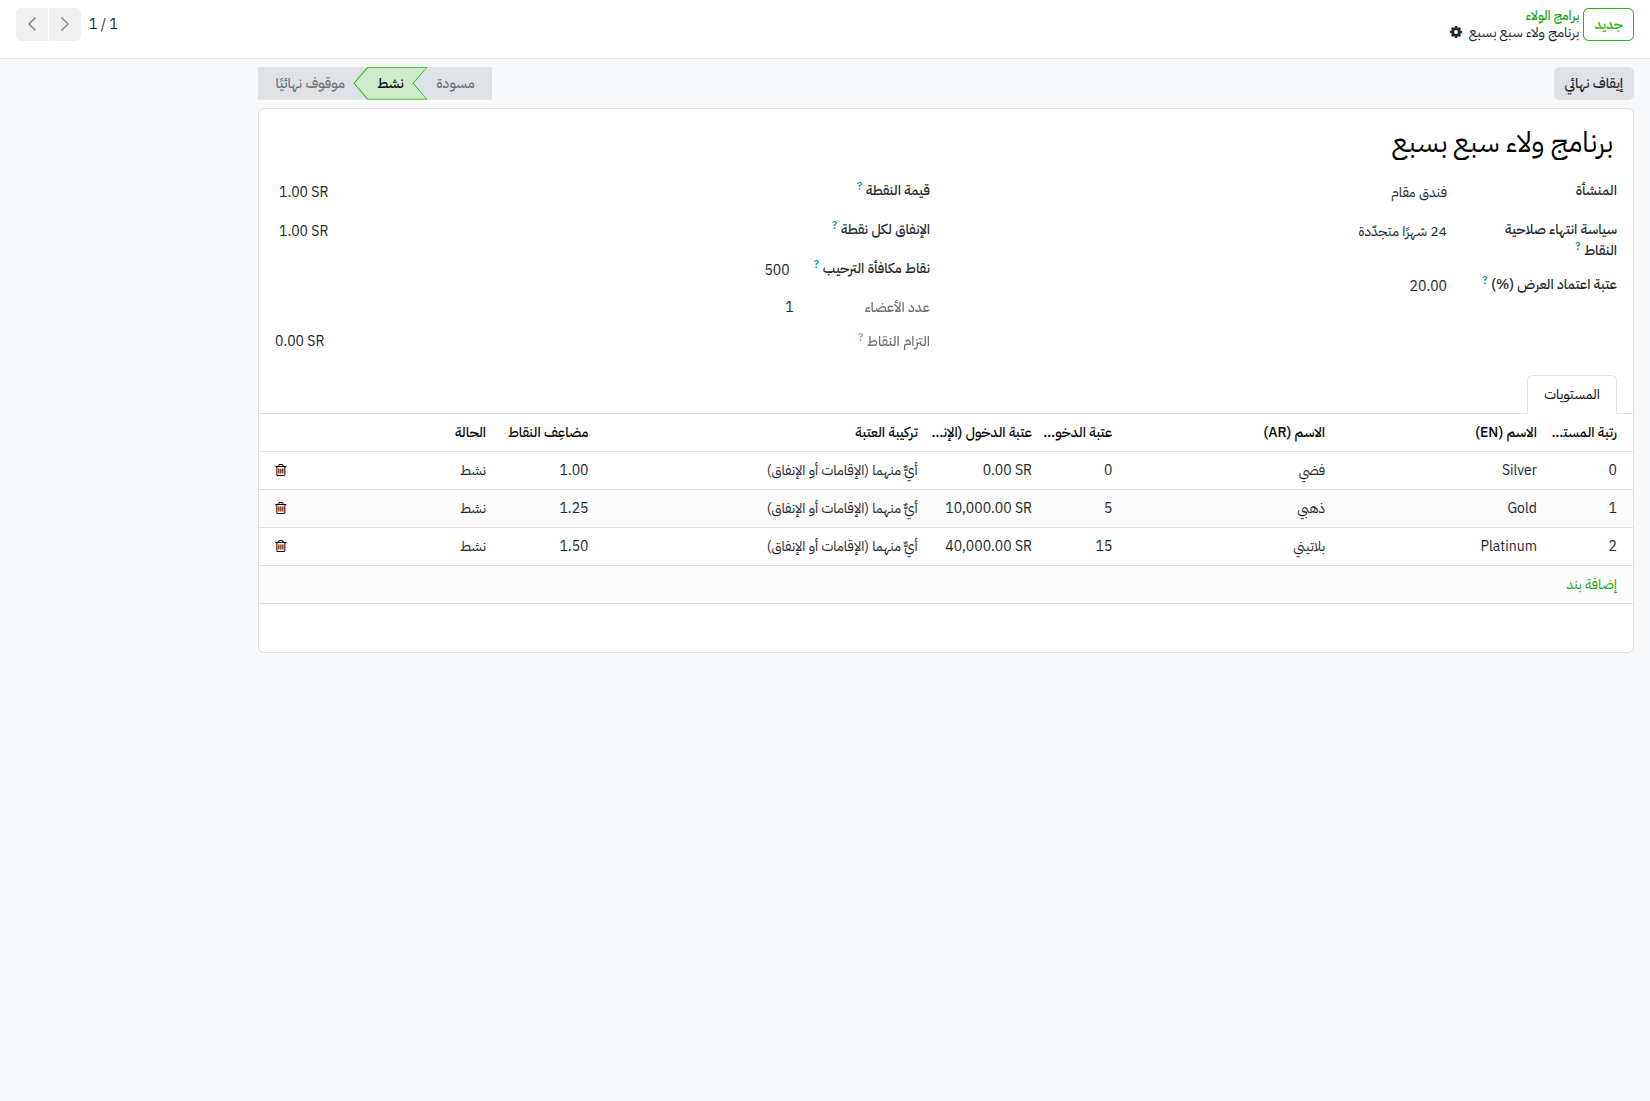Delete the Gold tier row

[x=281, y=508]
